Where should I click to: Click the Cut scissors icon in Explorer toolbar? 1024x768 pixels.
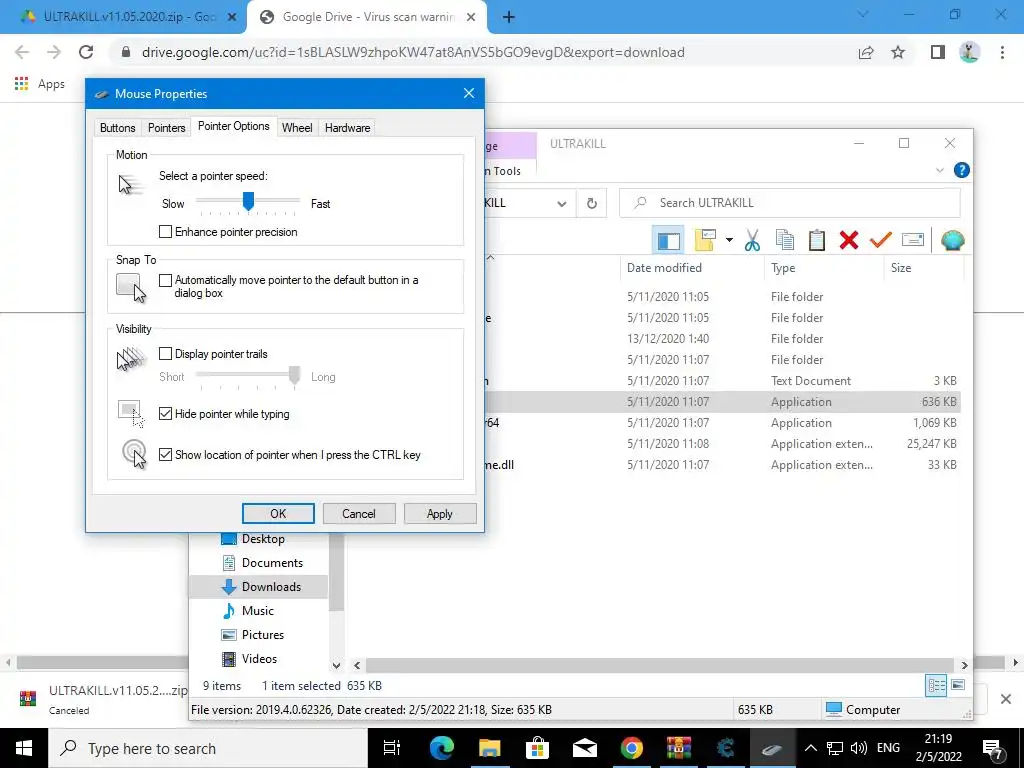point(752,240)
